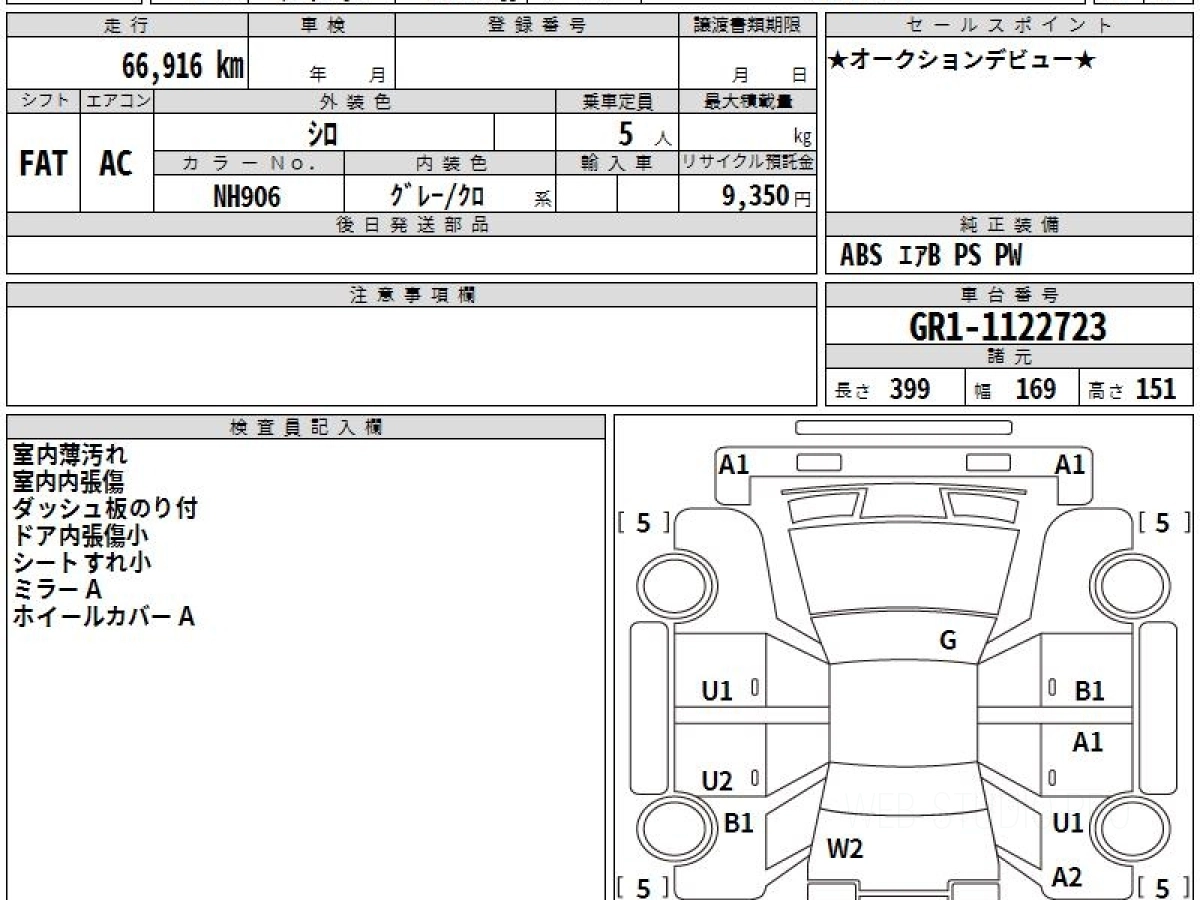Image resolution: width=1200 pixels, height=900 pixels.
Task: Click the AC air conditioner cell
Action: [x=116, y=164]
